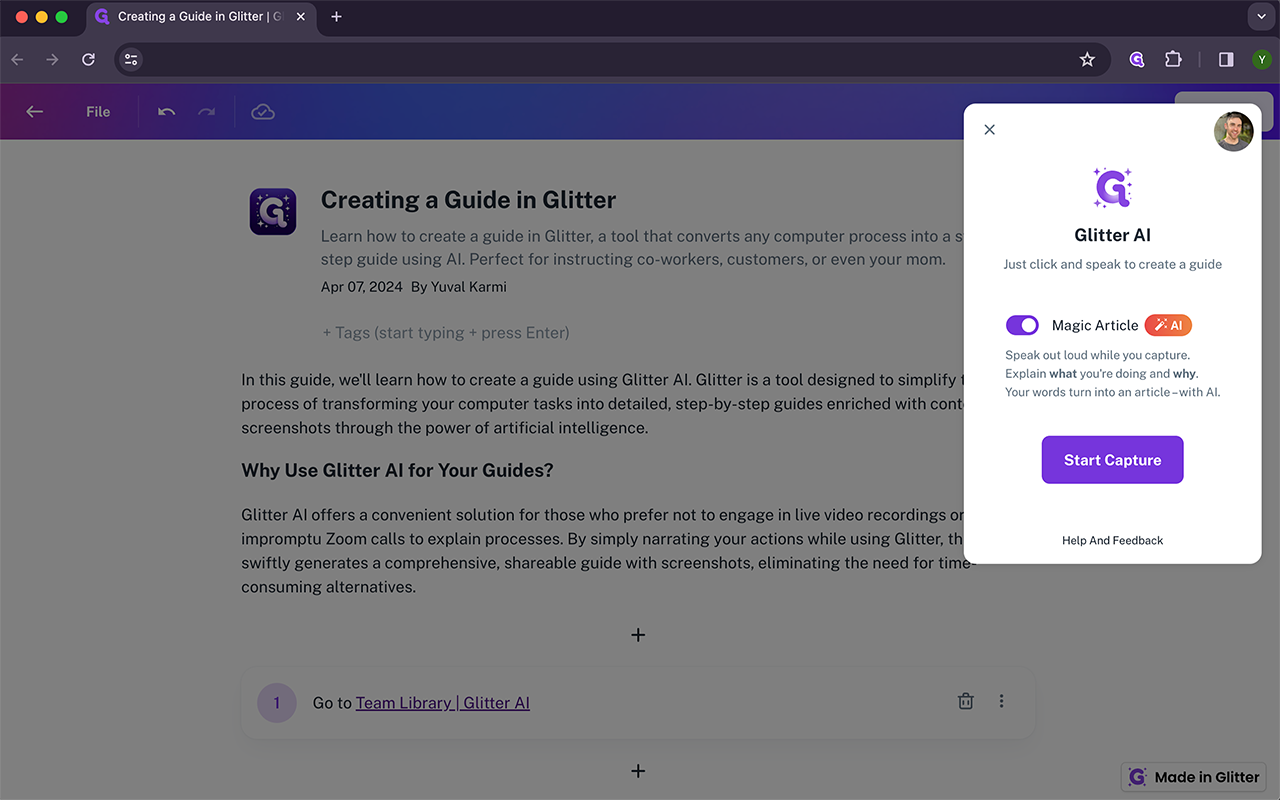Toggle the browser side panel icon
Screen dimensions: 1280x800
coord(1226,60)
